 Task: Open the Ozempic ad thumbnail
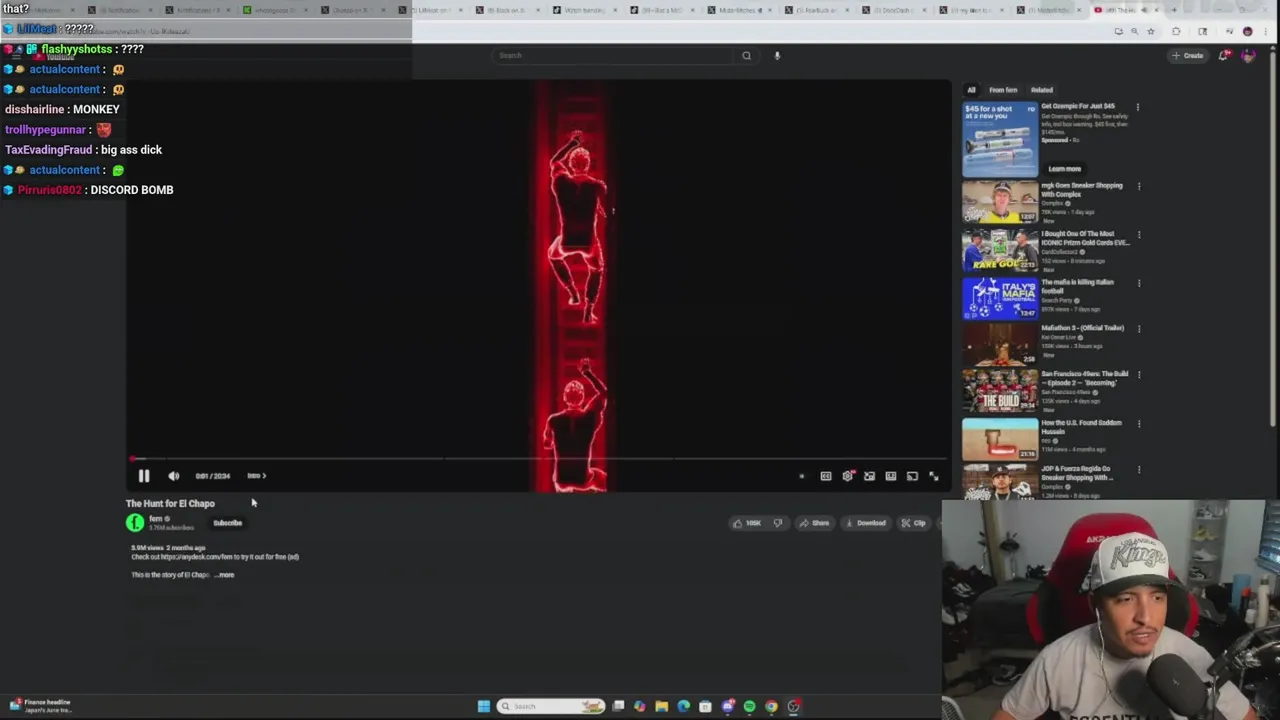(1000, 139)
